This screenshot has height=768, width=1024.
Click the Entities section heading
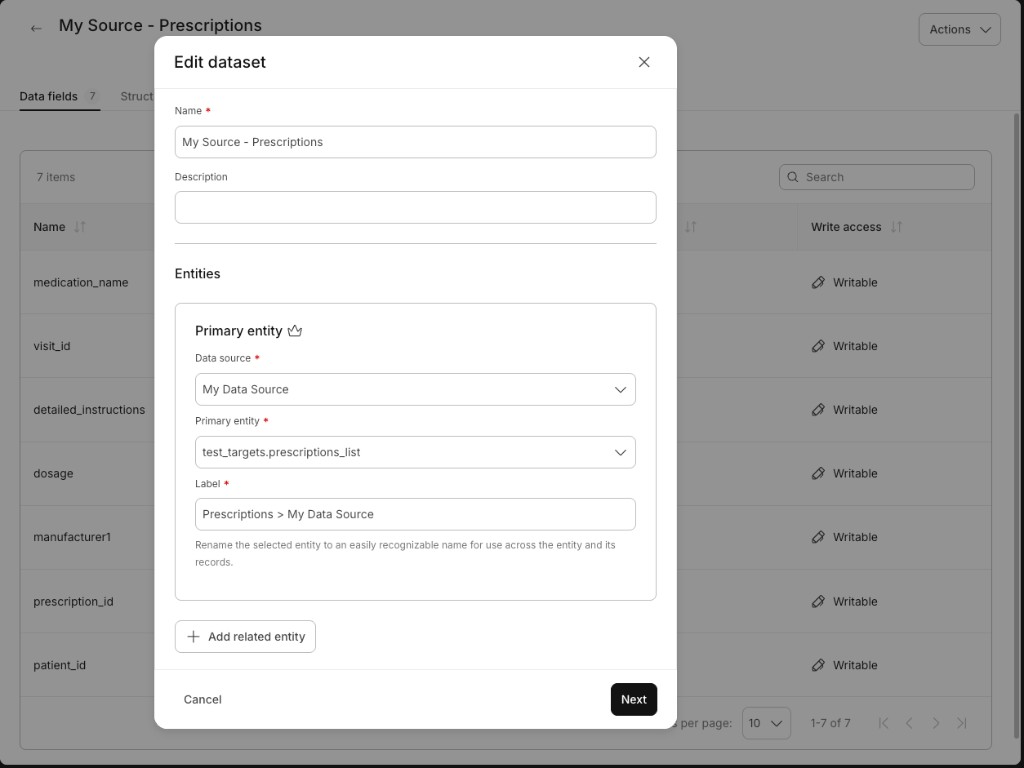[x=197, y=274]
